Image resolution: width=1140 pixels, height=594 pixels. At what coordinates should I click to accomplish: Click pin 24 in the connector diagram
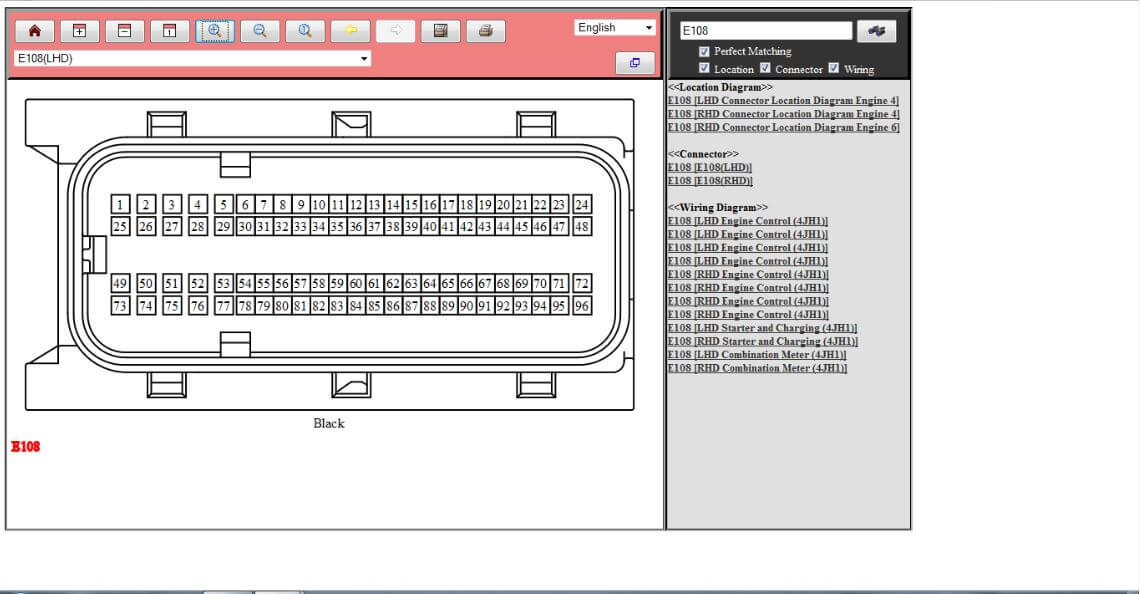[x=581, y=205]
